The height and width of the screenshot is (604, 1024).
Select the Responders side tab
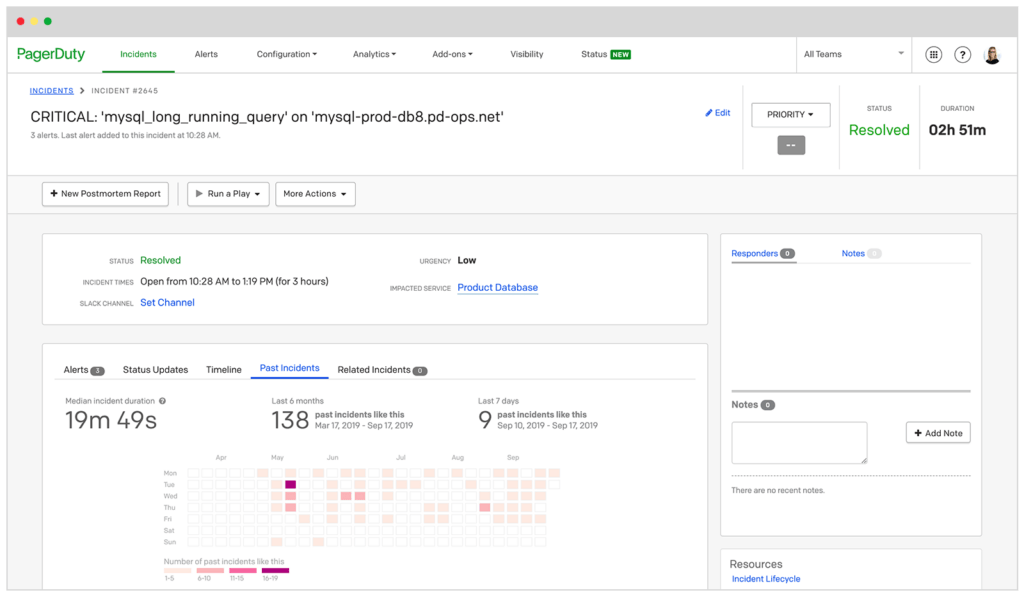[754, 253]
